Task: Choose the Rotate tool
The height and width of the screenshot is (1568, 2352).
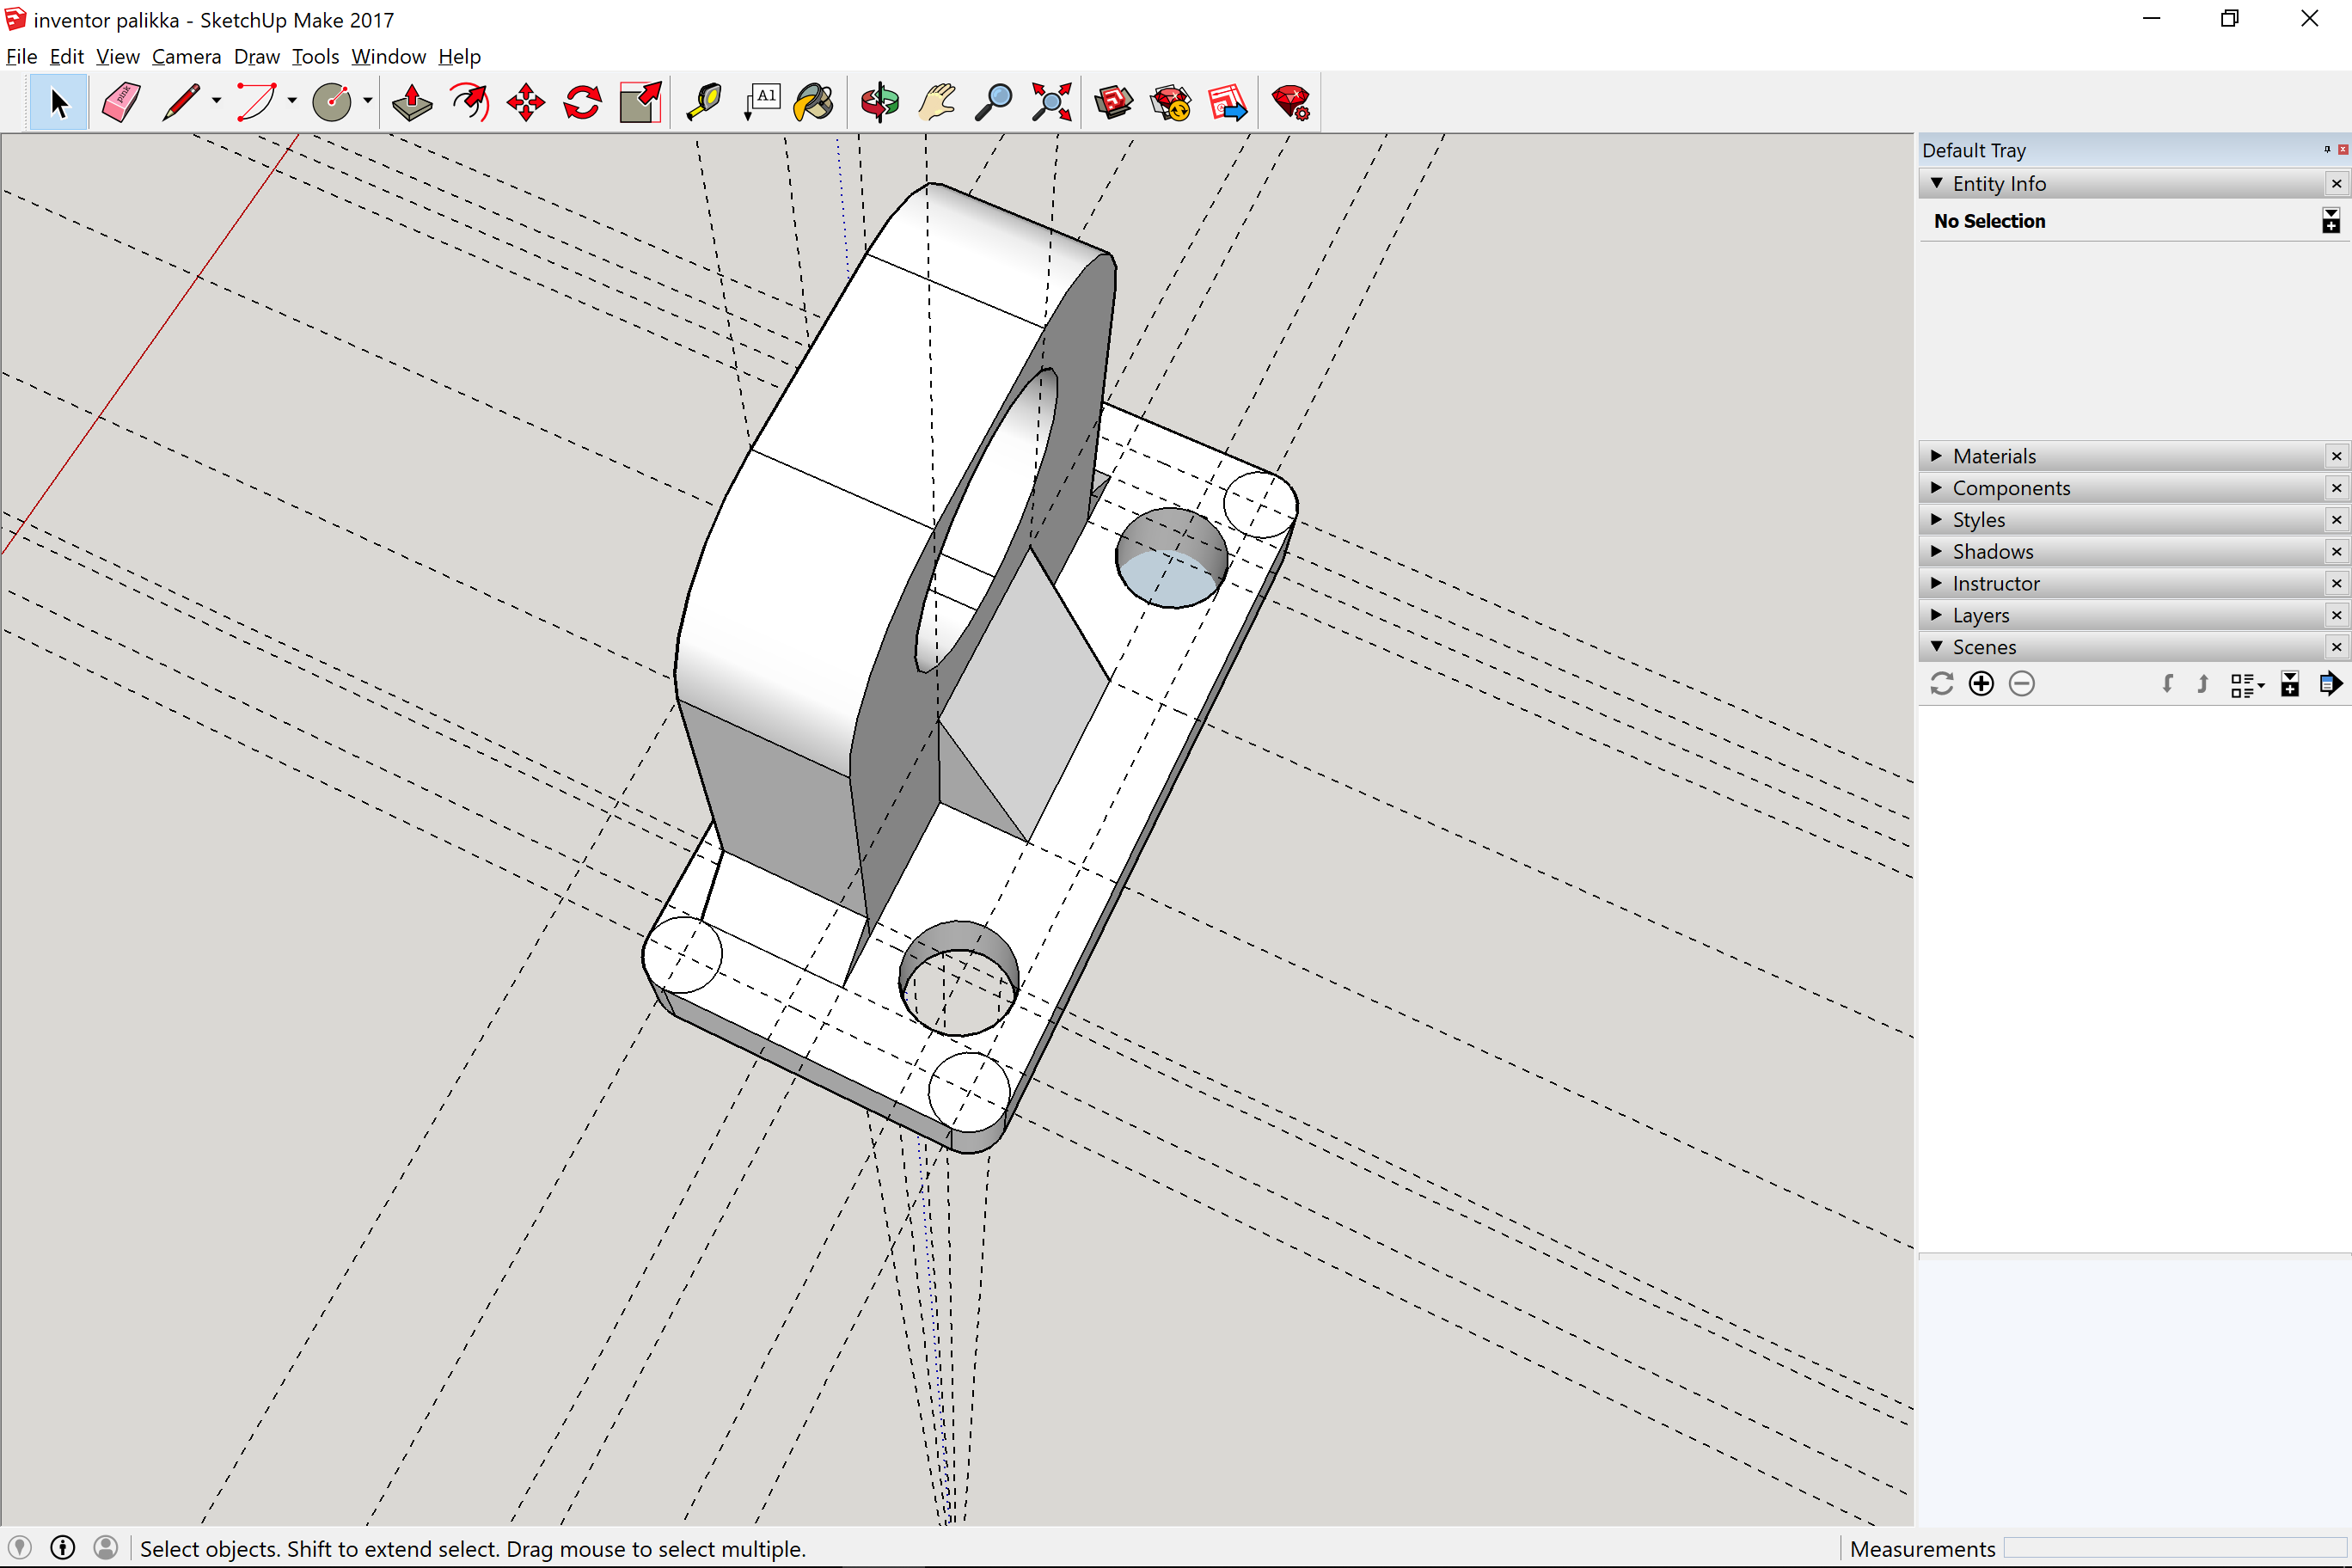Action: pyautogui.click(x=582, y=102)
